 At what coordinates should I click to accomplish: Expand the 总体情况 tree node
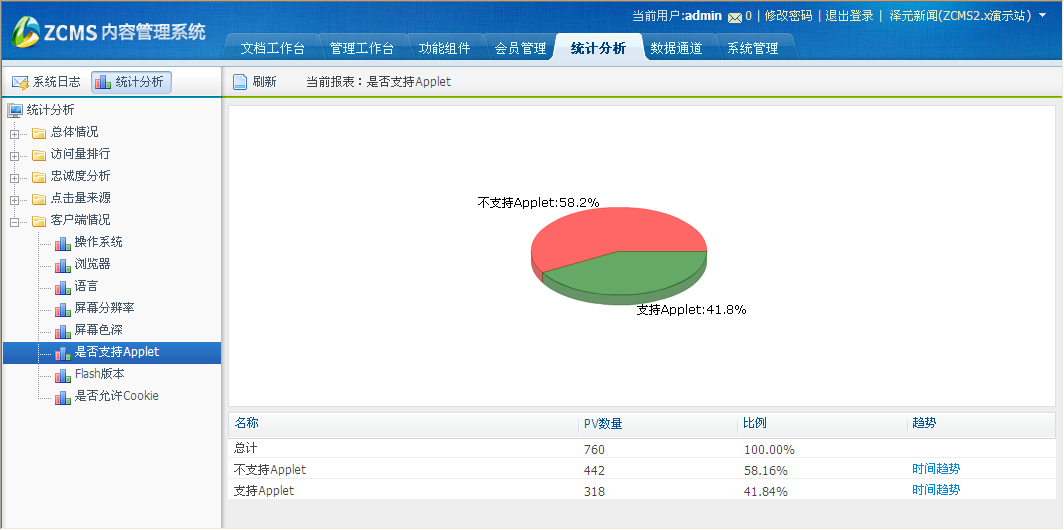click(x=14, y=133)
